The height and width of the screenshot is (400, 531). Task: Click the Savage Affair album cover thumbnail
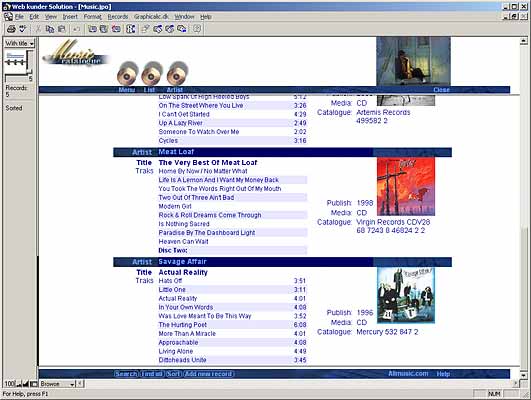pos(406,295)
